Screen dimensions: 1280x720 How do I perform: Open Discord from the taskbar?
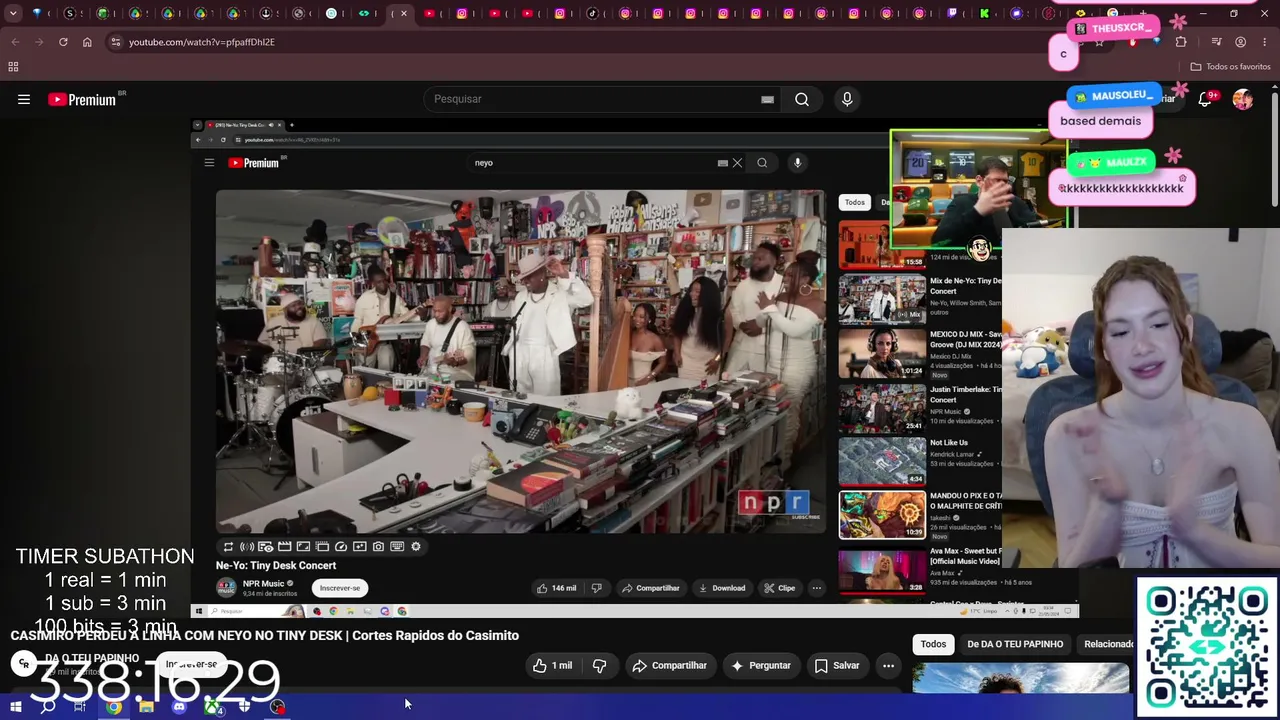179,707
